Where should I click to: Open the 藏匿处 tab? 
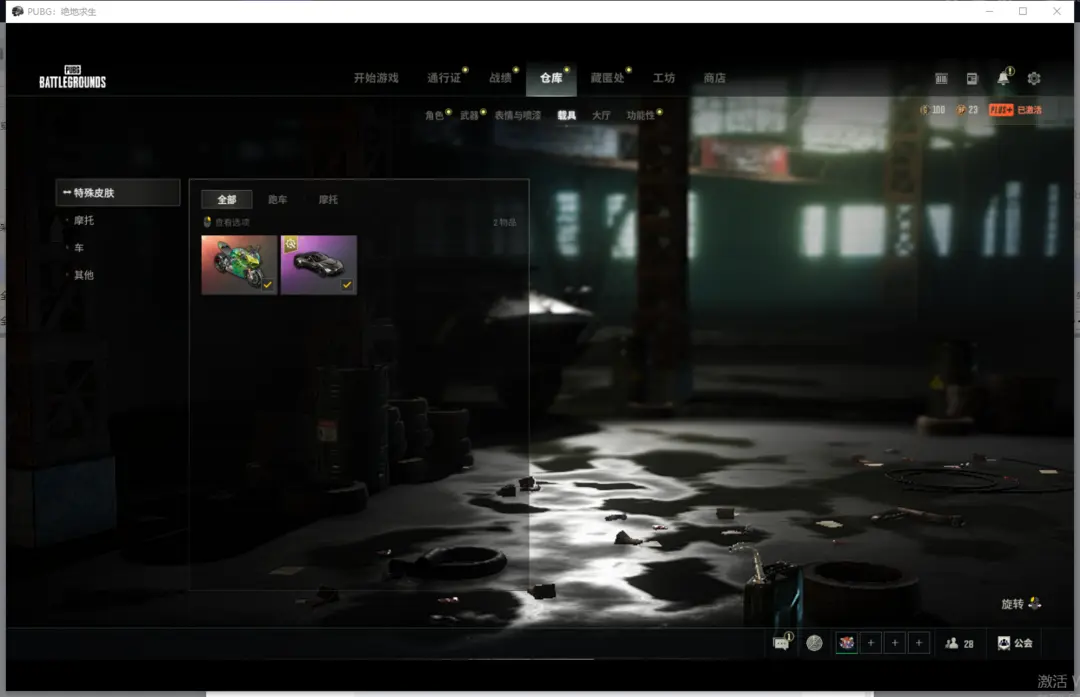tap(608, 78)
